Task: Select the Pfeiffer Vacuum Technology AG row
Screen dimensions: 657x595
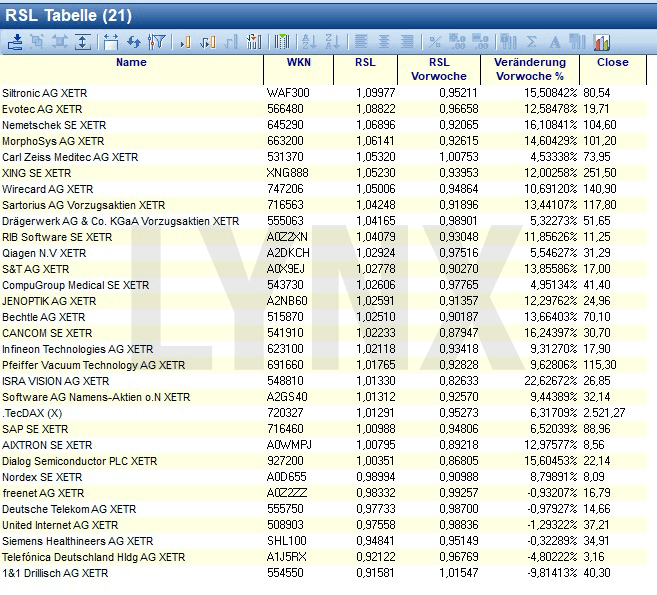Action: pos(323,365)
